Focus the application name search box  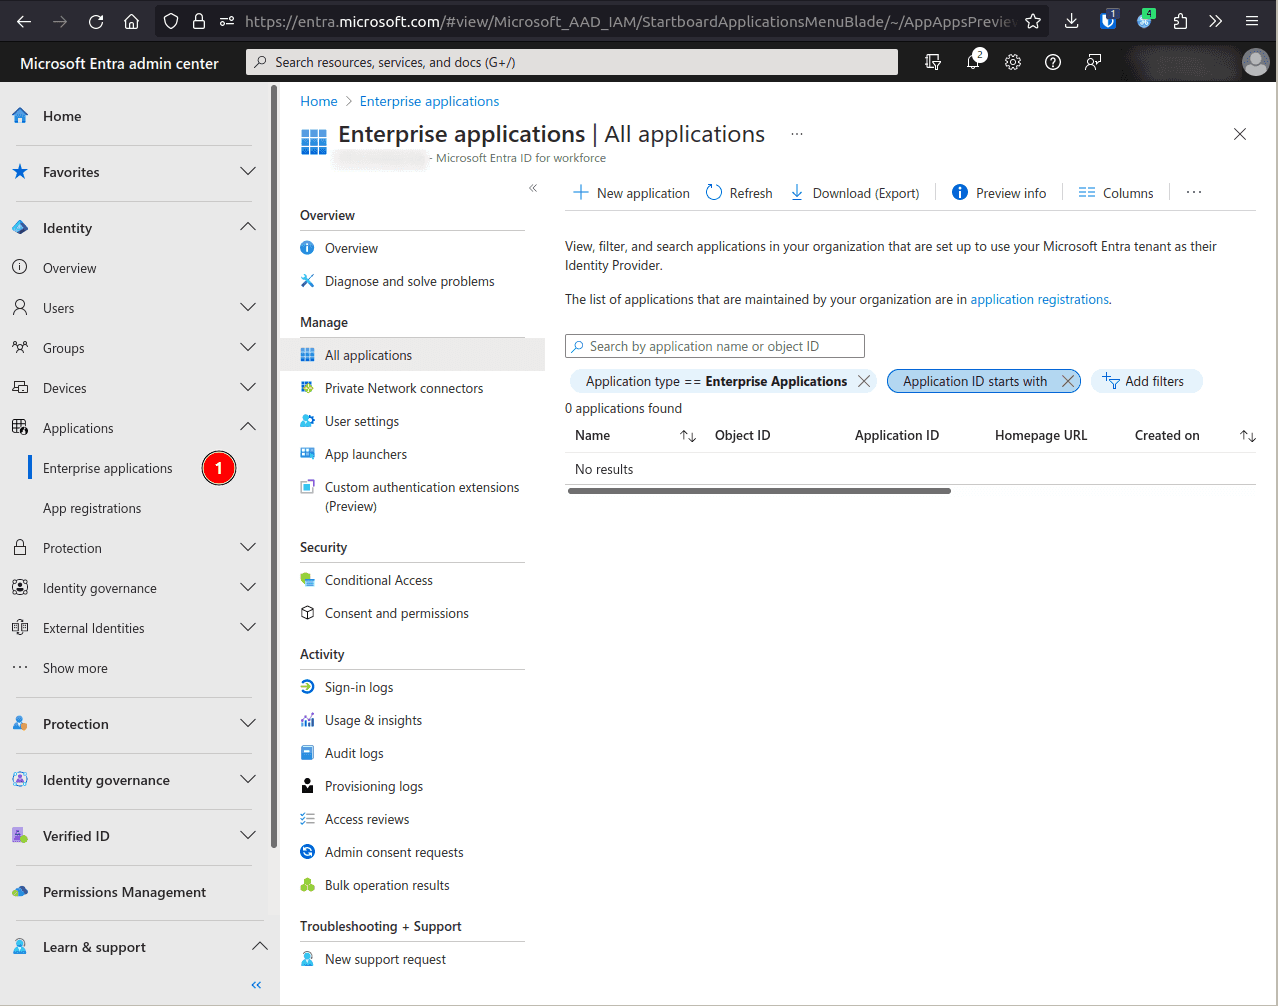pos(715,346)
